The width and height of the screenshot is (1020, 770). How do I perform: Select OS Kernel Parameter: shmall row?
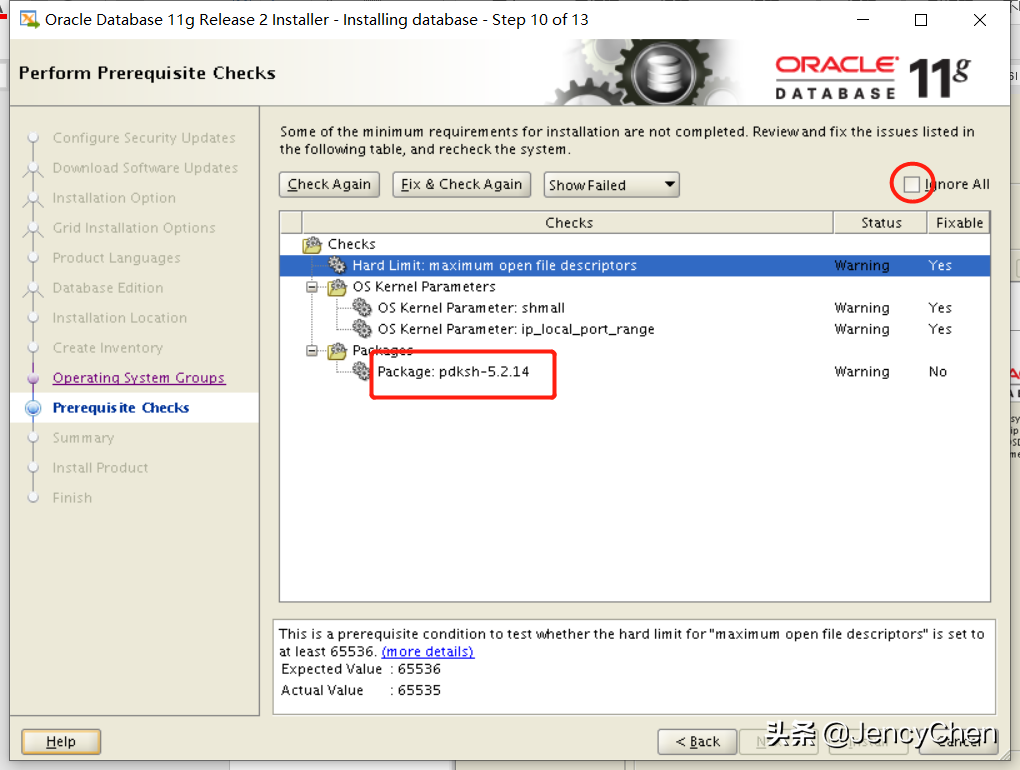coord(635,308)
